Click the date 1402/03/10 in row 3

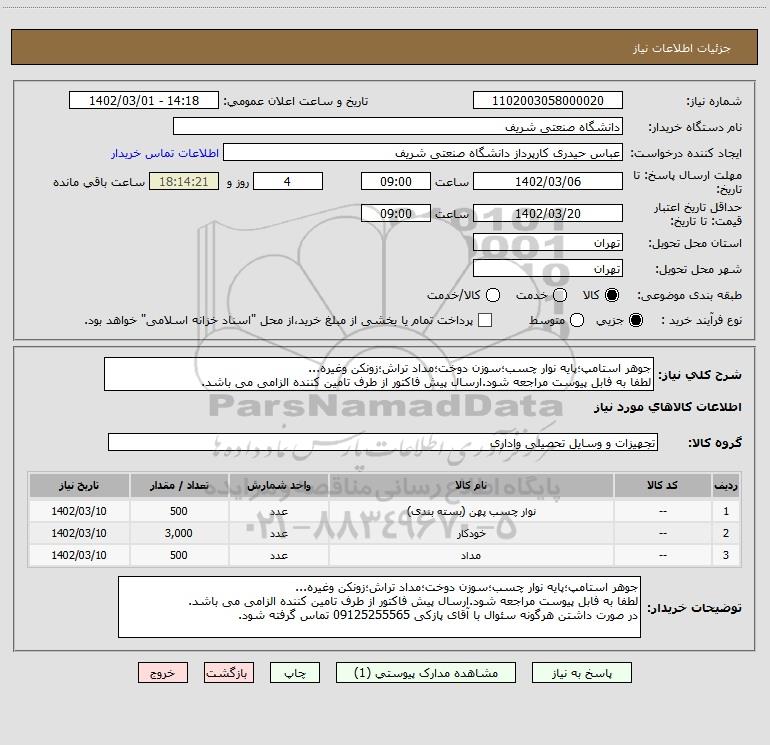point(79,555)
